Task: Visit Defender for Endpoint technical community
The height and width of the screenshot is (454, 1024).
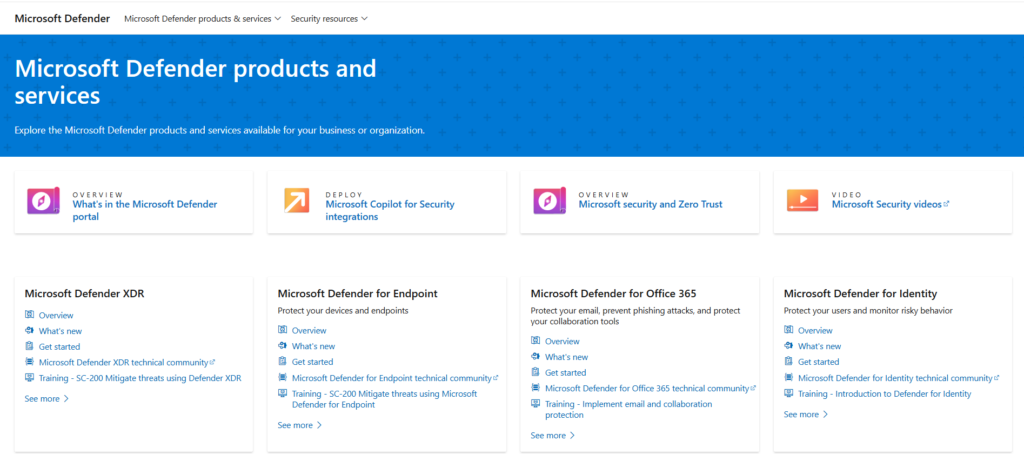Action: click(395, 378)
